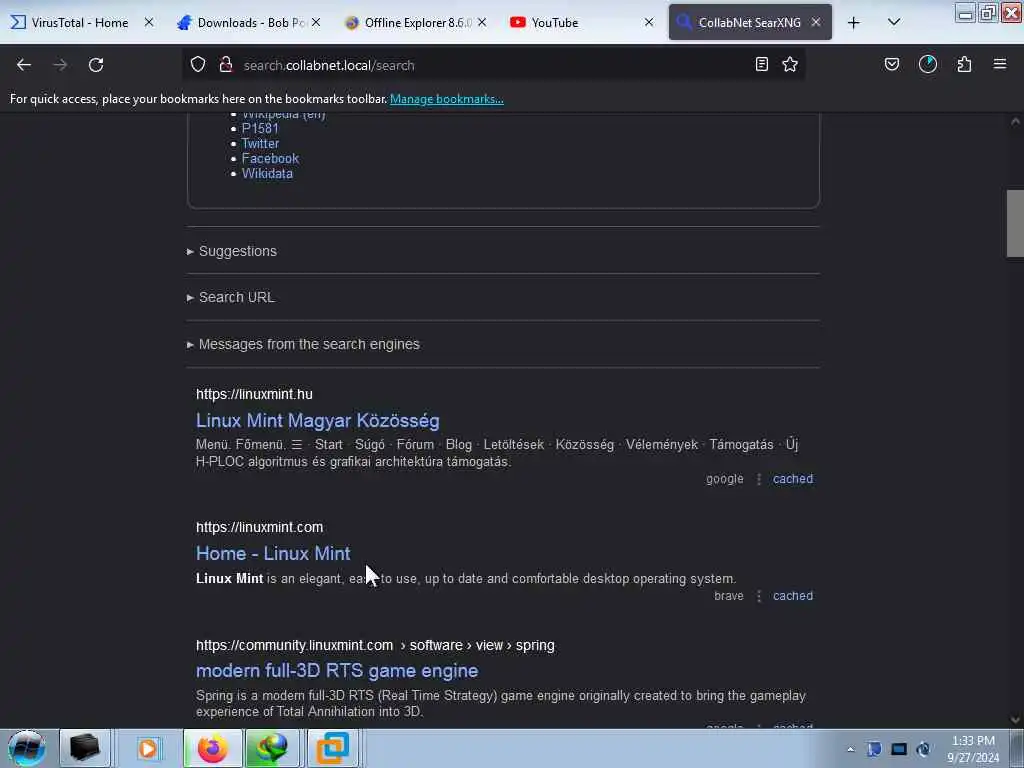Open the P1581 link
Image resolution: width=1024 pixels, height=768 pixels.
[x=260, y=129]
